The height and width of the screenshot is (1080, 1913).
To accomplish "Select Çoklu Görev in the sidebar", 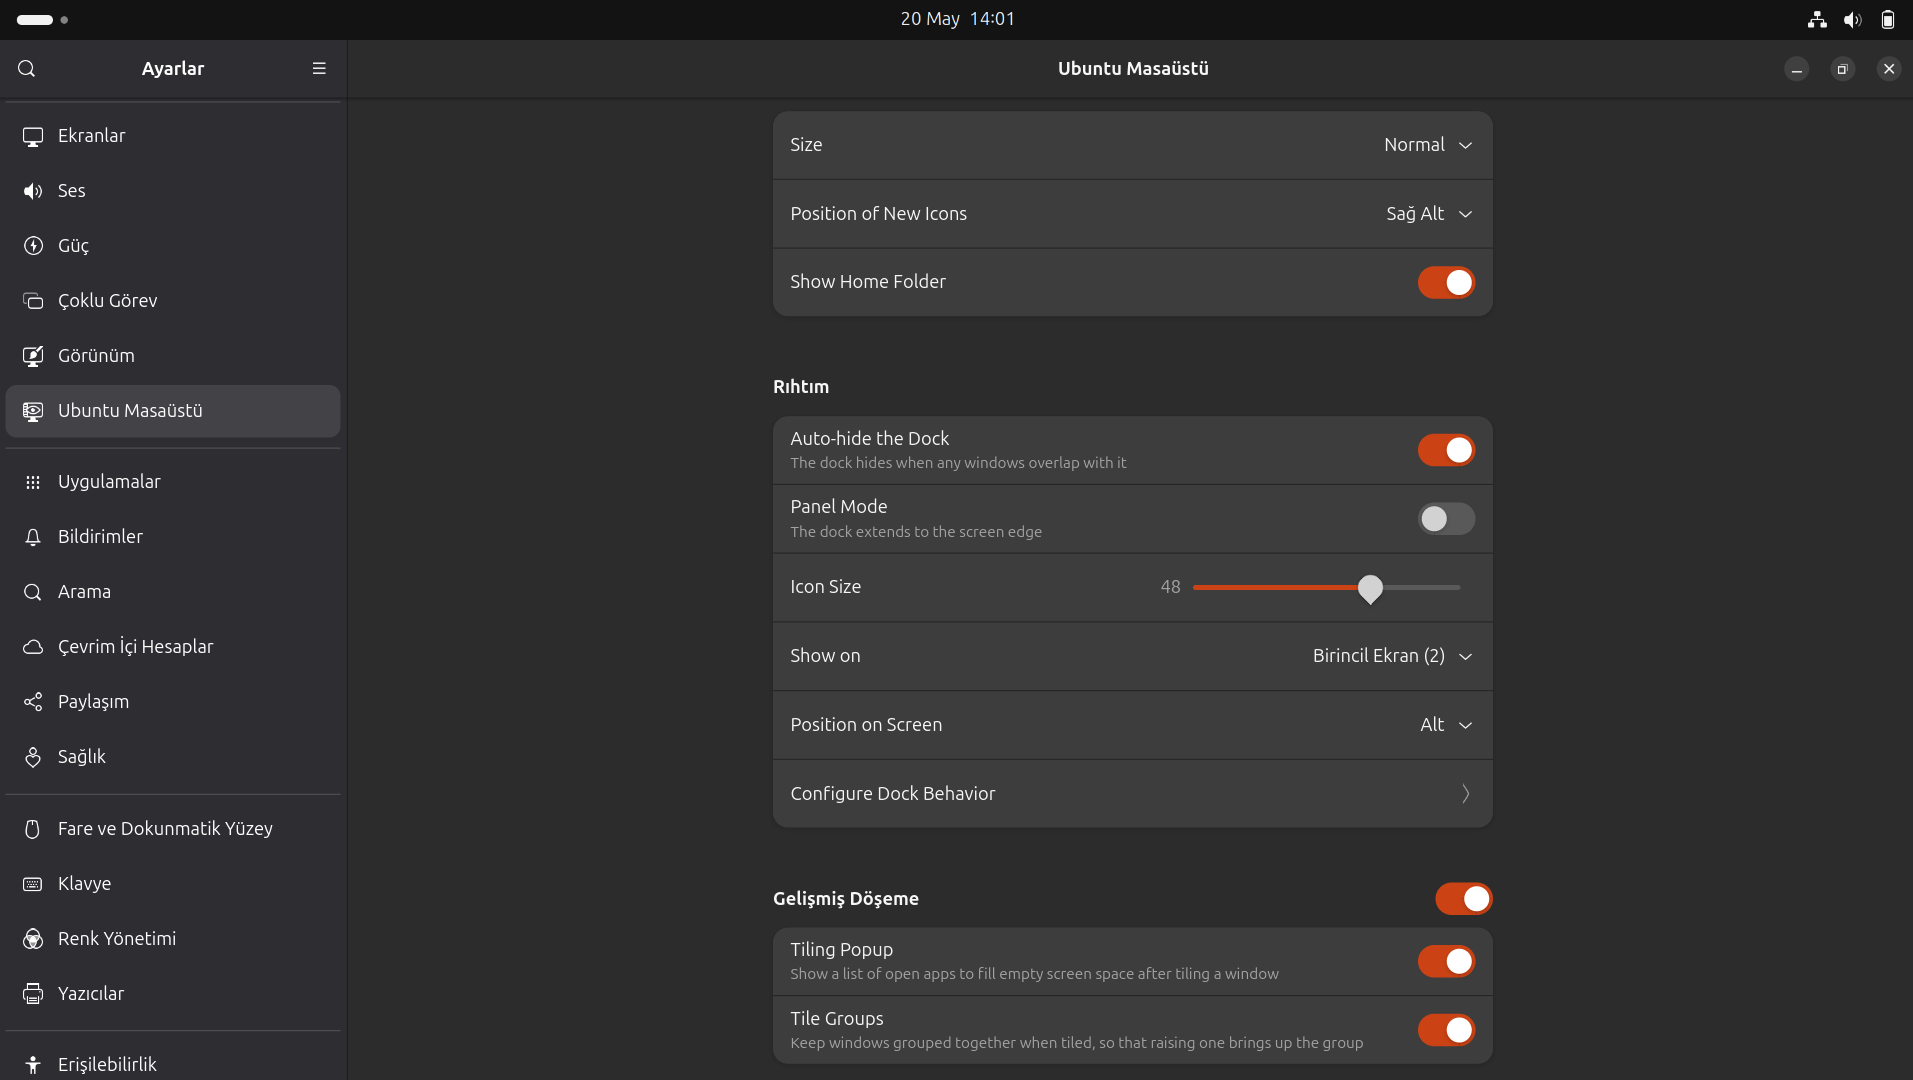I will click(107, 301).
